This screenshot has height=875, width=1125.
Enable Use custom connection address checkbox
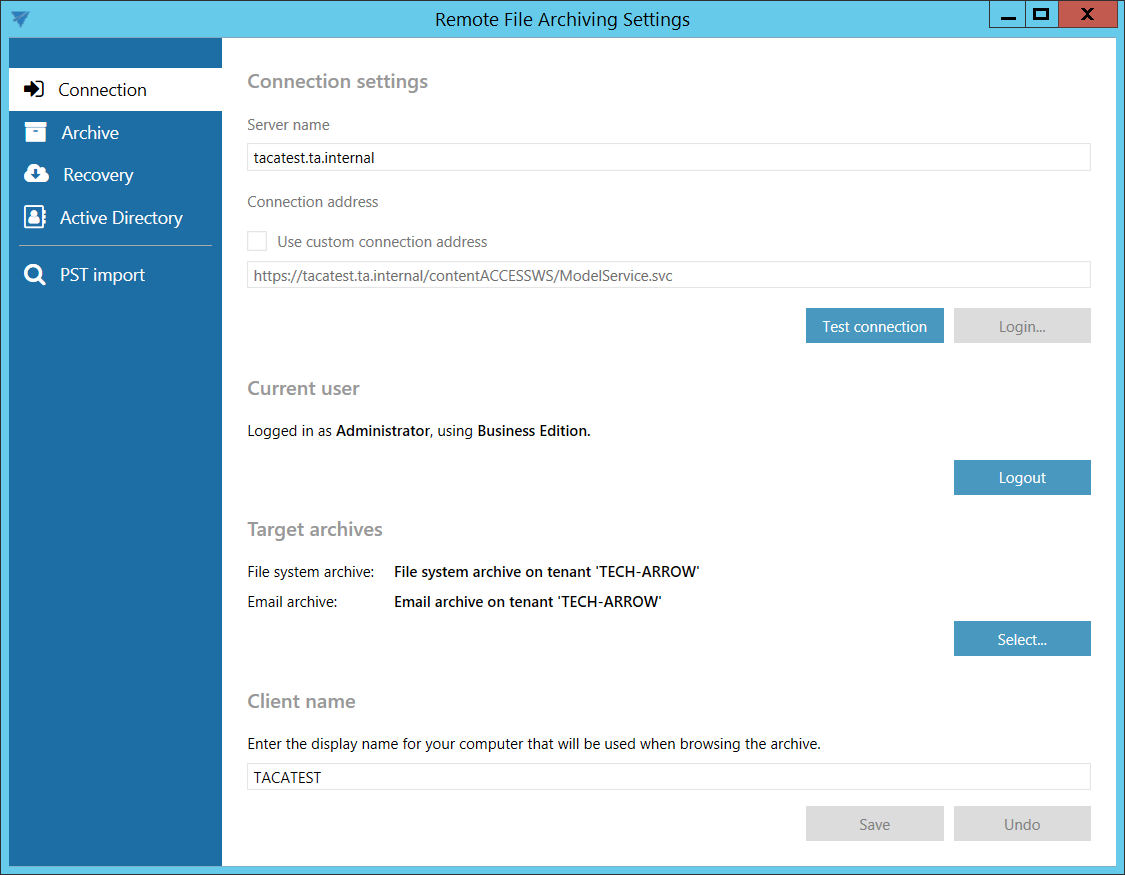[x=258, y=241]
